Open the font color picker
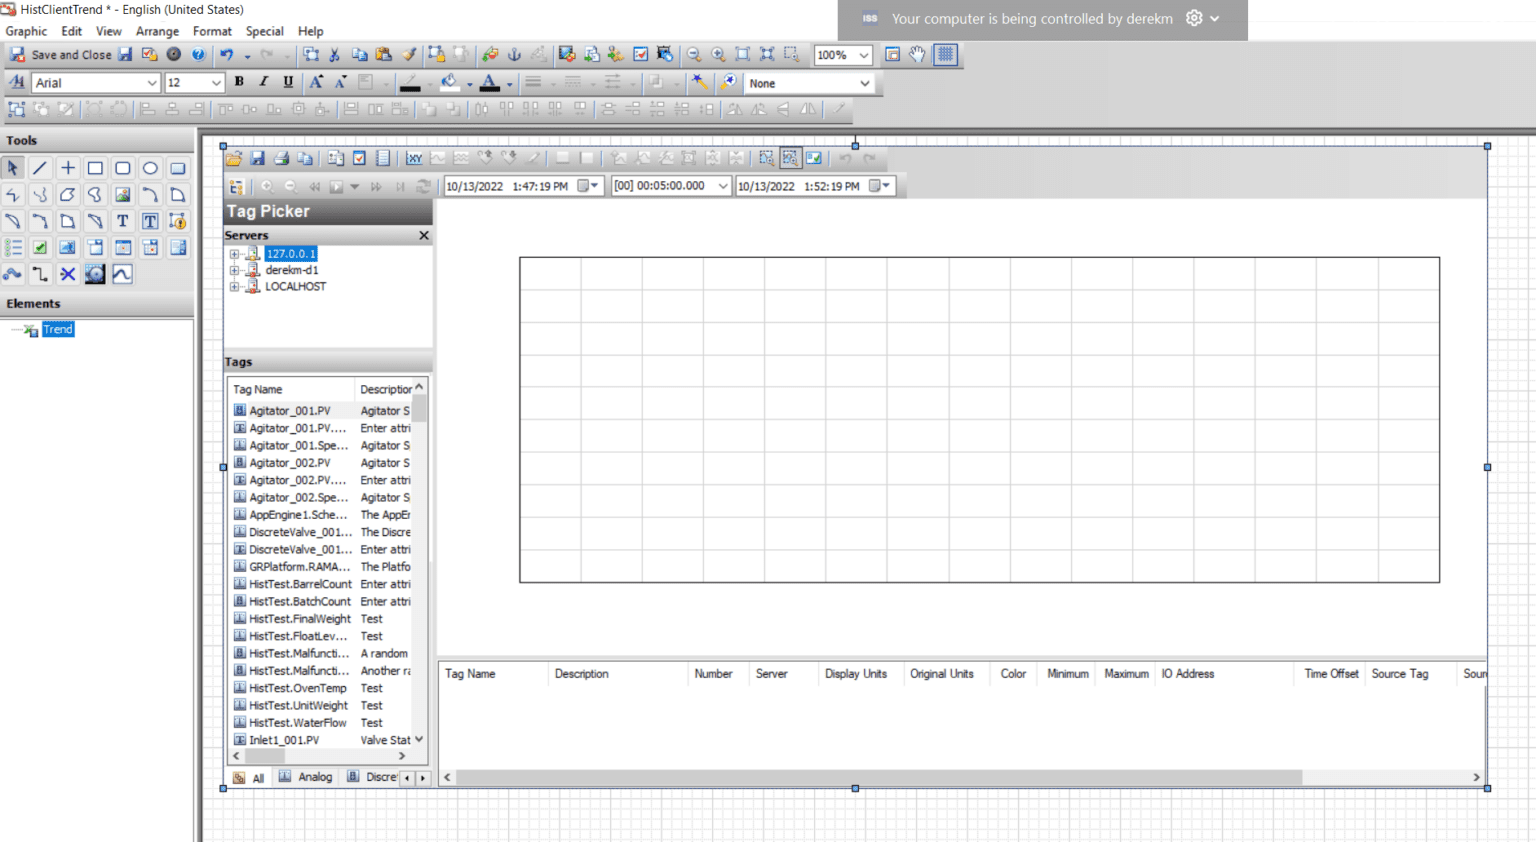Viewport: 1536px width, 842px height. pos(510,83)
